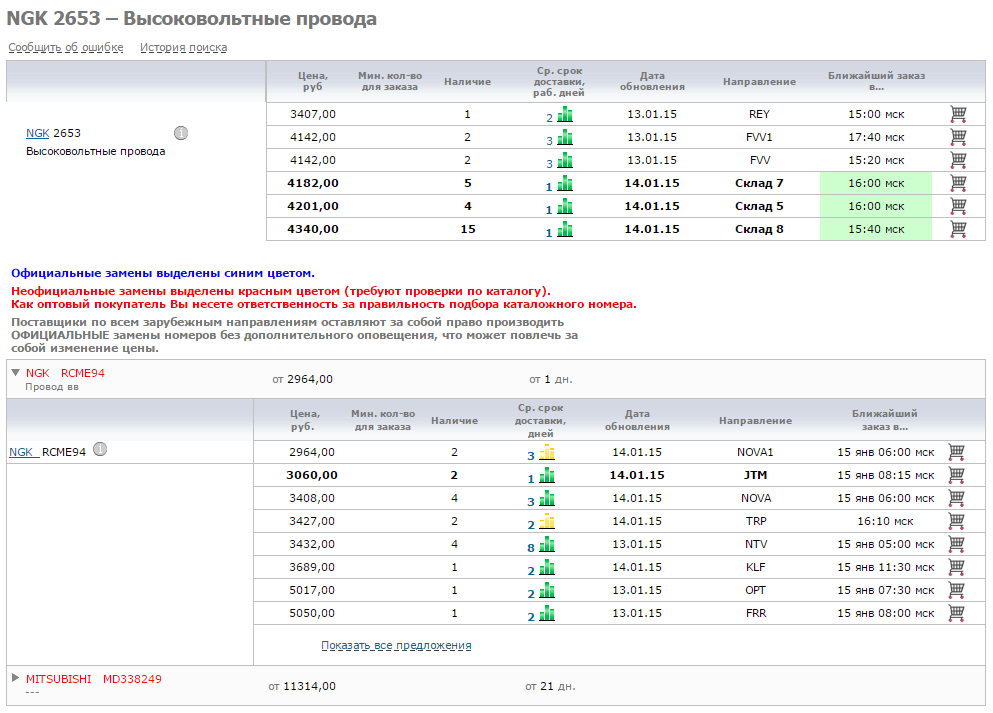Add OPT offer to cart

(x=956, y=590)
